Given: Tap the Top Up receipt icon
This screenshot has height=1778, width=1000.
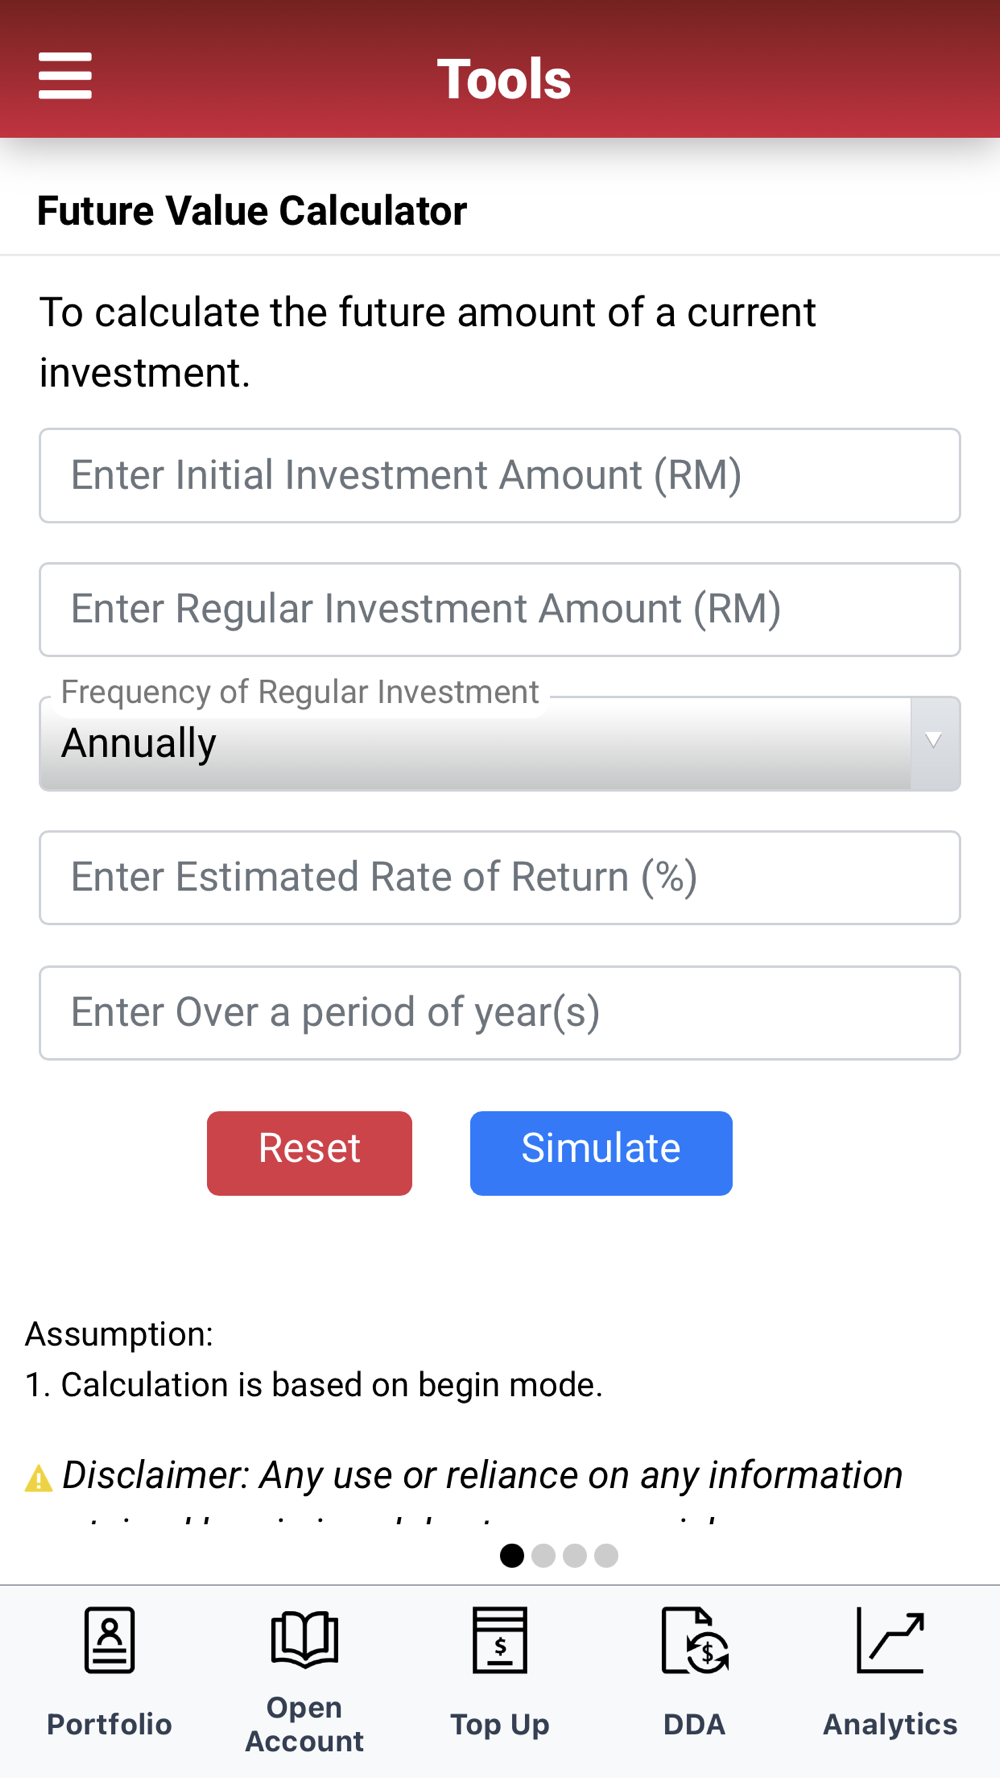Looking at the screenshot, I should [500, 1641].
